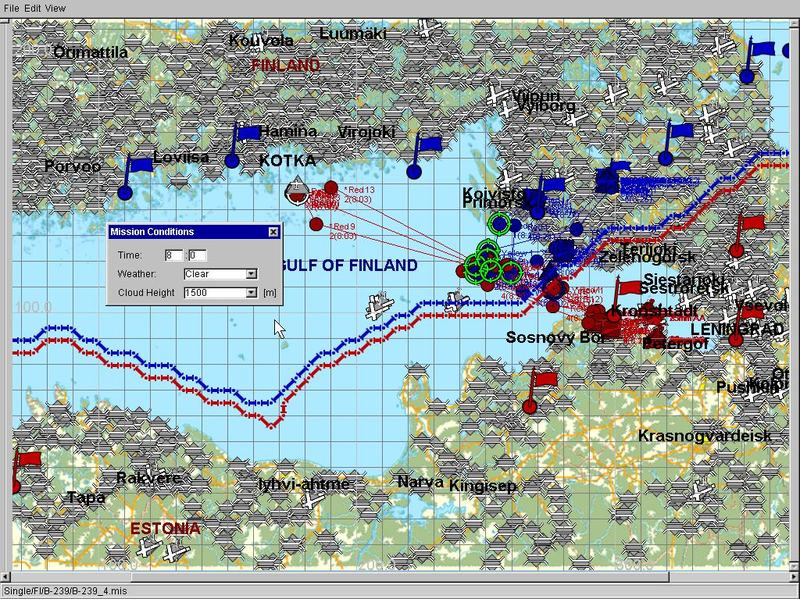This screenshot has width=800, height=599.
Task: Click the Narva city label
Action: pyautogui.click(x=420, y=481)
